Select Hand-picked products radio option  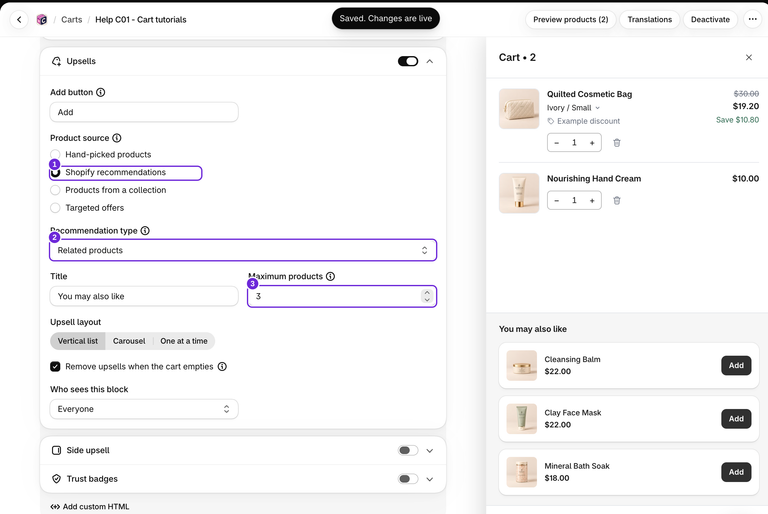pyautogui.click(x=55, y=154)
